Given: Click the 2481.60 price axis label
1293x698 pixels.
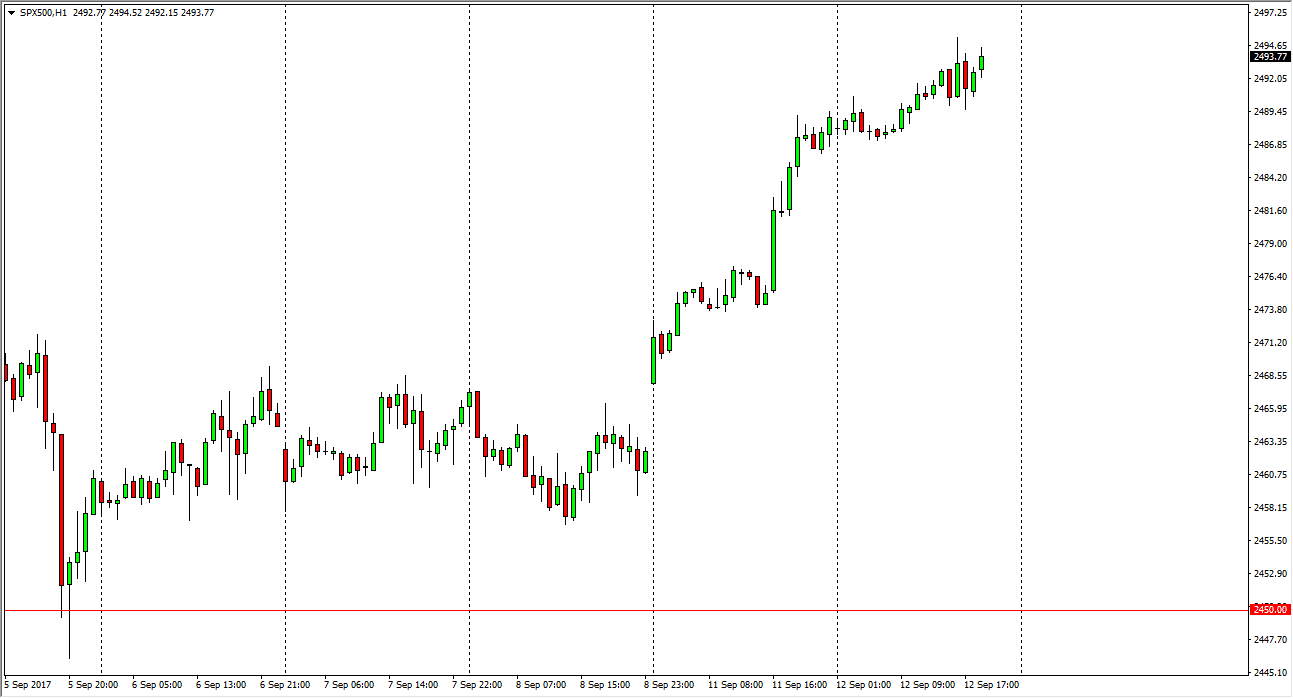Looking at the screenshot, I should 1270,210.
